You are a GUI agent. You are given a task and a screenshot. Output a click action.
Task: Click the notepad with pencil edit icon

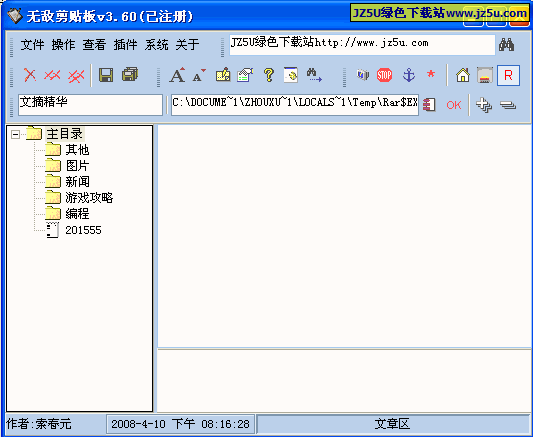(223, 75)
